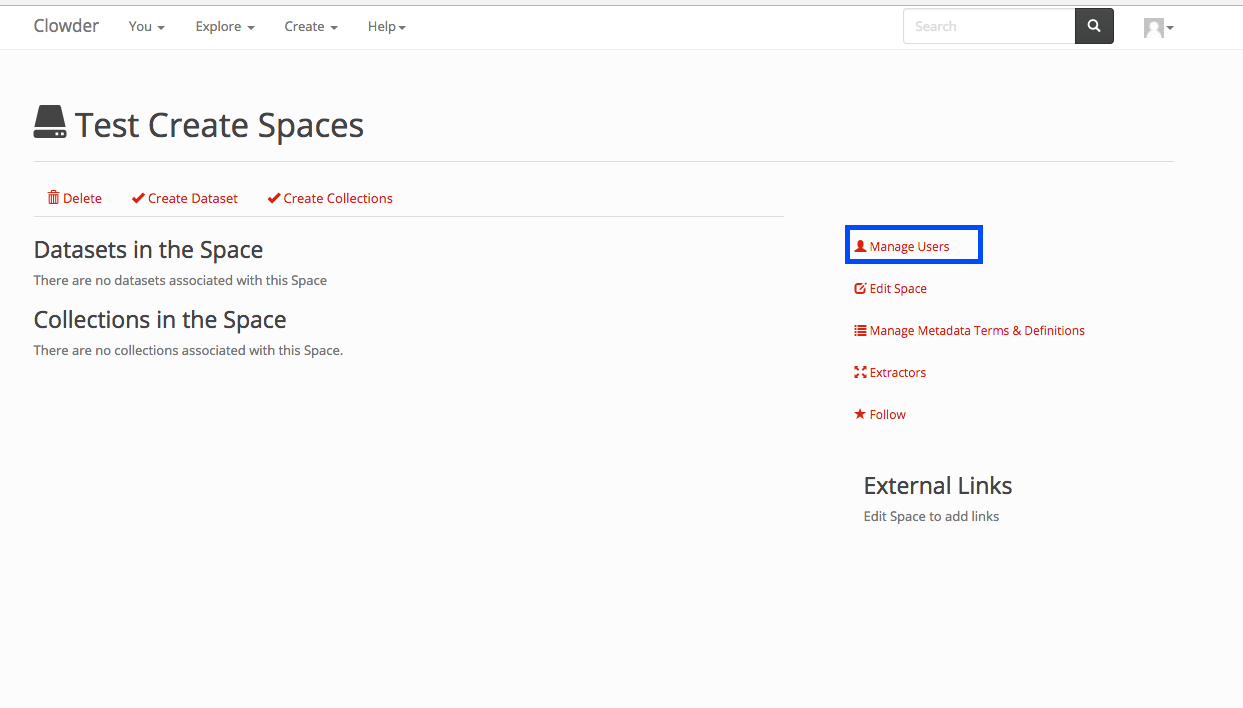Click the hard drive icon beside the title
The width and height of the screenshot is (1243, 708).
(x=50, y=124)
